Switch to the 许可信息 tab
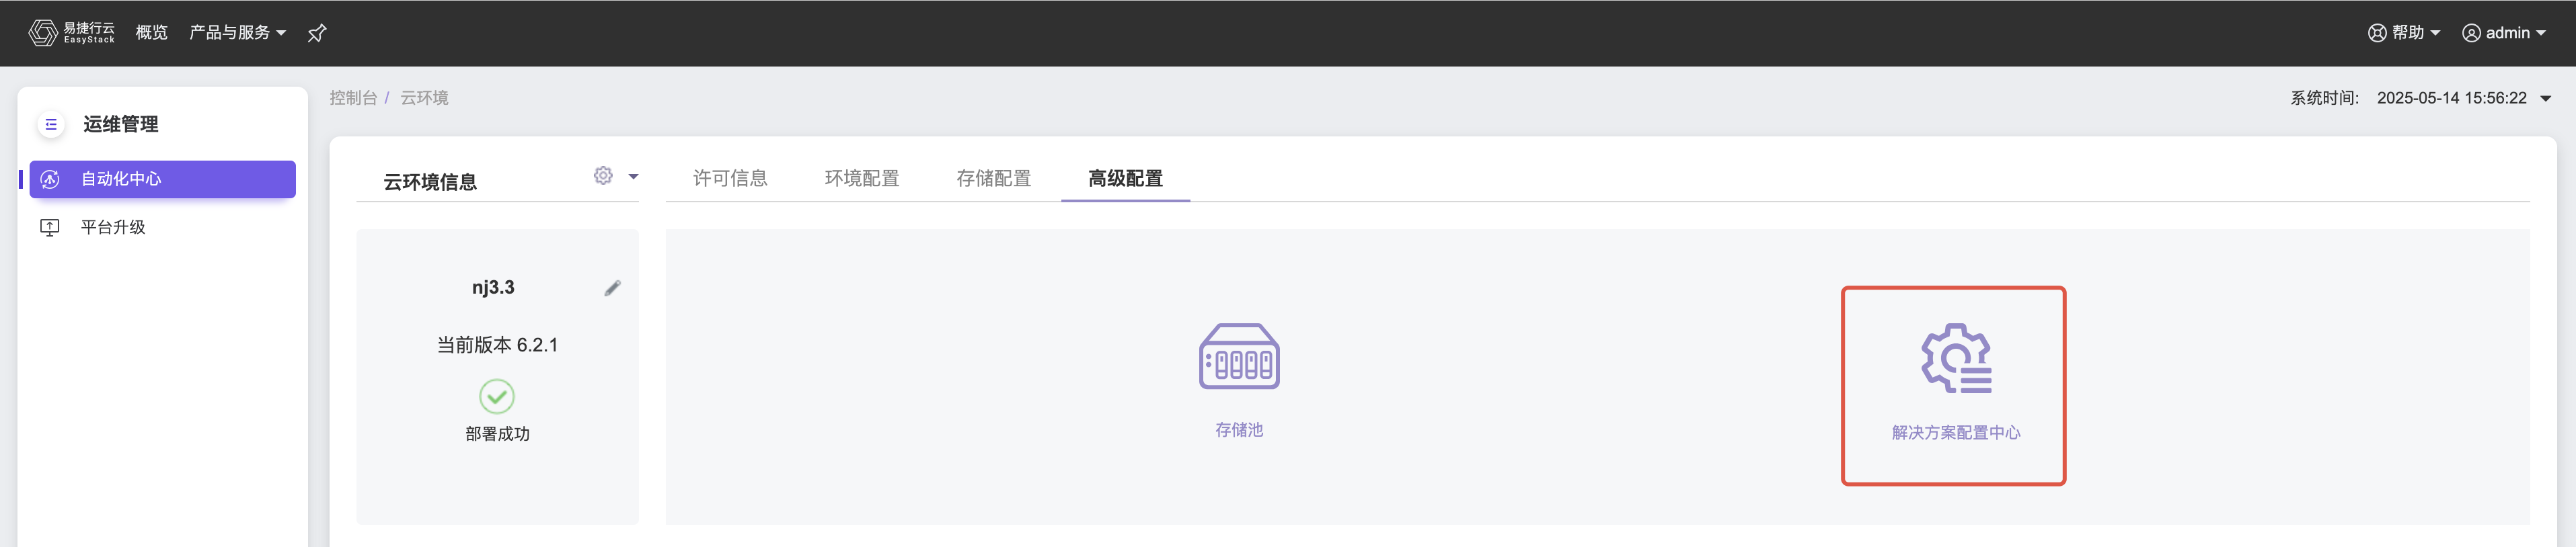2576x547 pixels. [730, 178]
